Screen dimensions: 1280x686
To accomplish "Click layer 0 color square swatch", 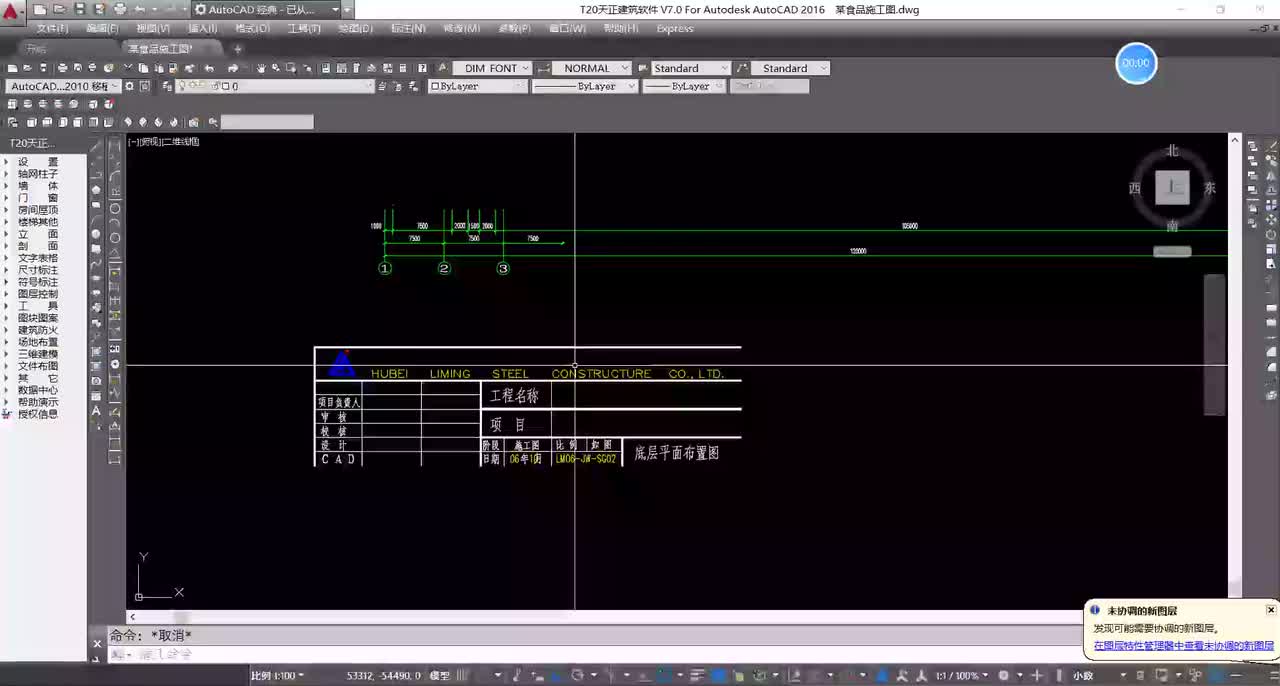I will (x=226, y=86).
